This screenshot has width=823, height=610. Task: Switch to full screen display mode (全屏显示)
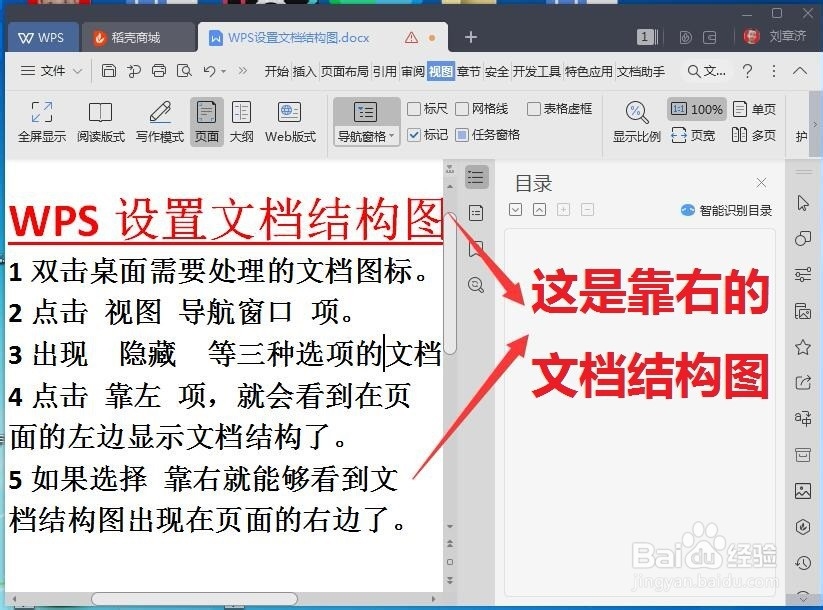pos(41,120)
